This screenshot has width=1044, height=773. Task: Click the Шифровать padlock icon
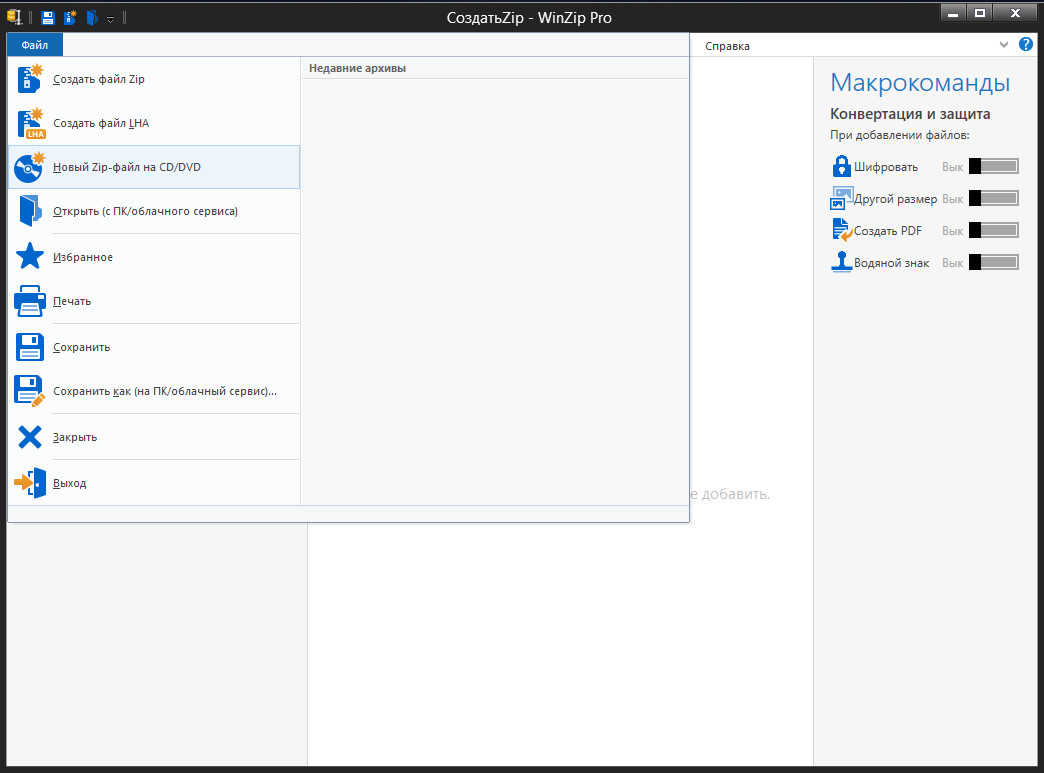842,166
